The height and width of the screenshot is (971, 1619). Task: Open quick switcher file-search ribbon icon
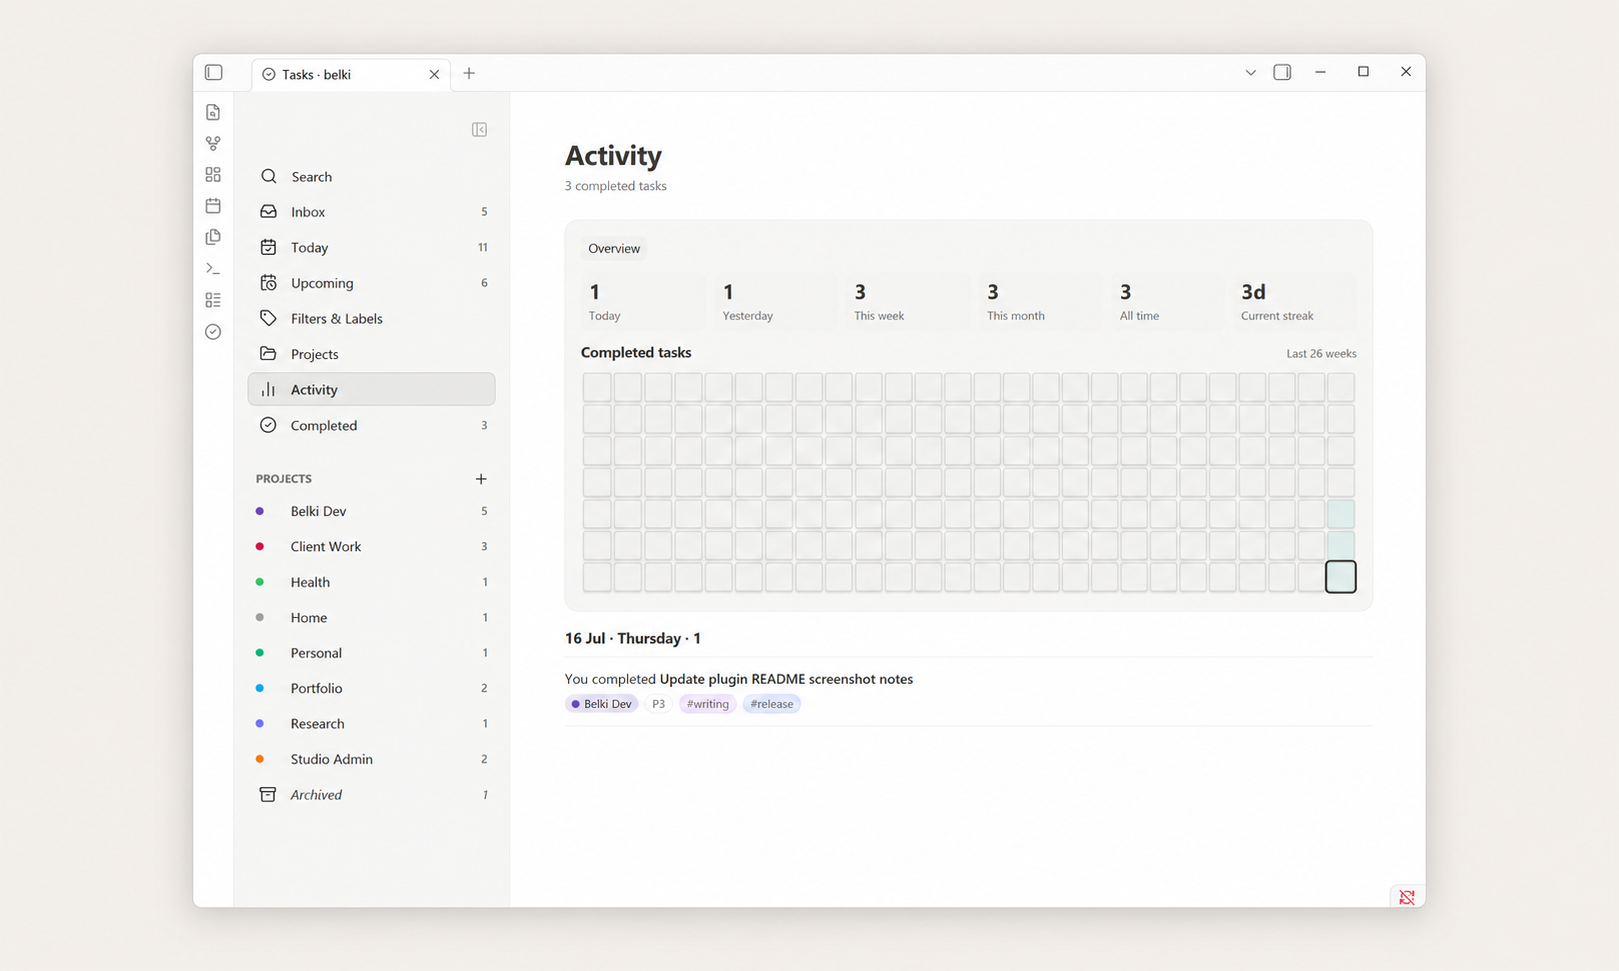(x=213, y=112)
